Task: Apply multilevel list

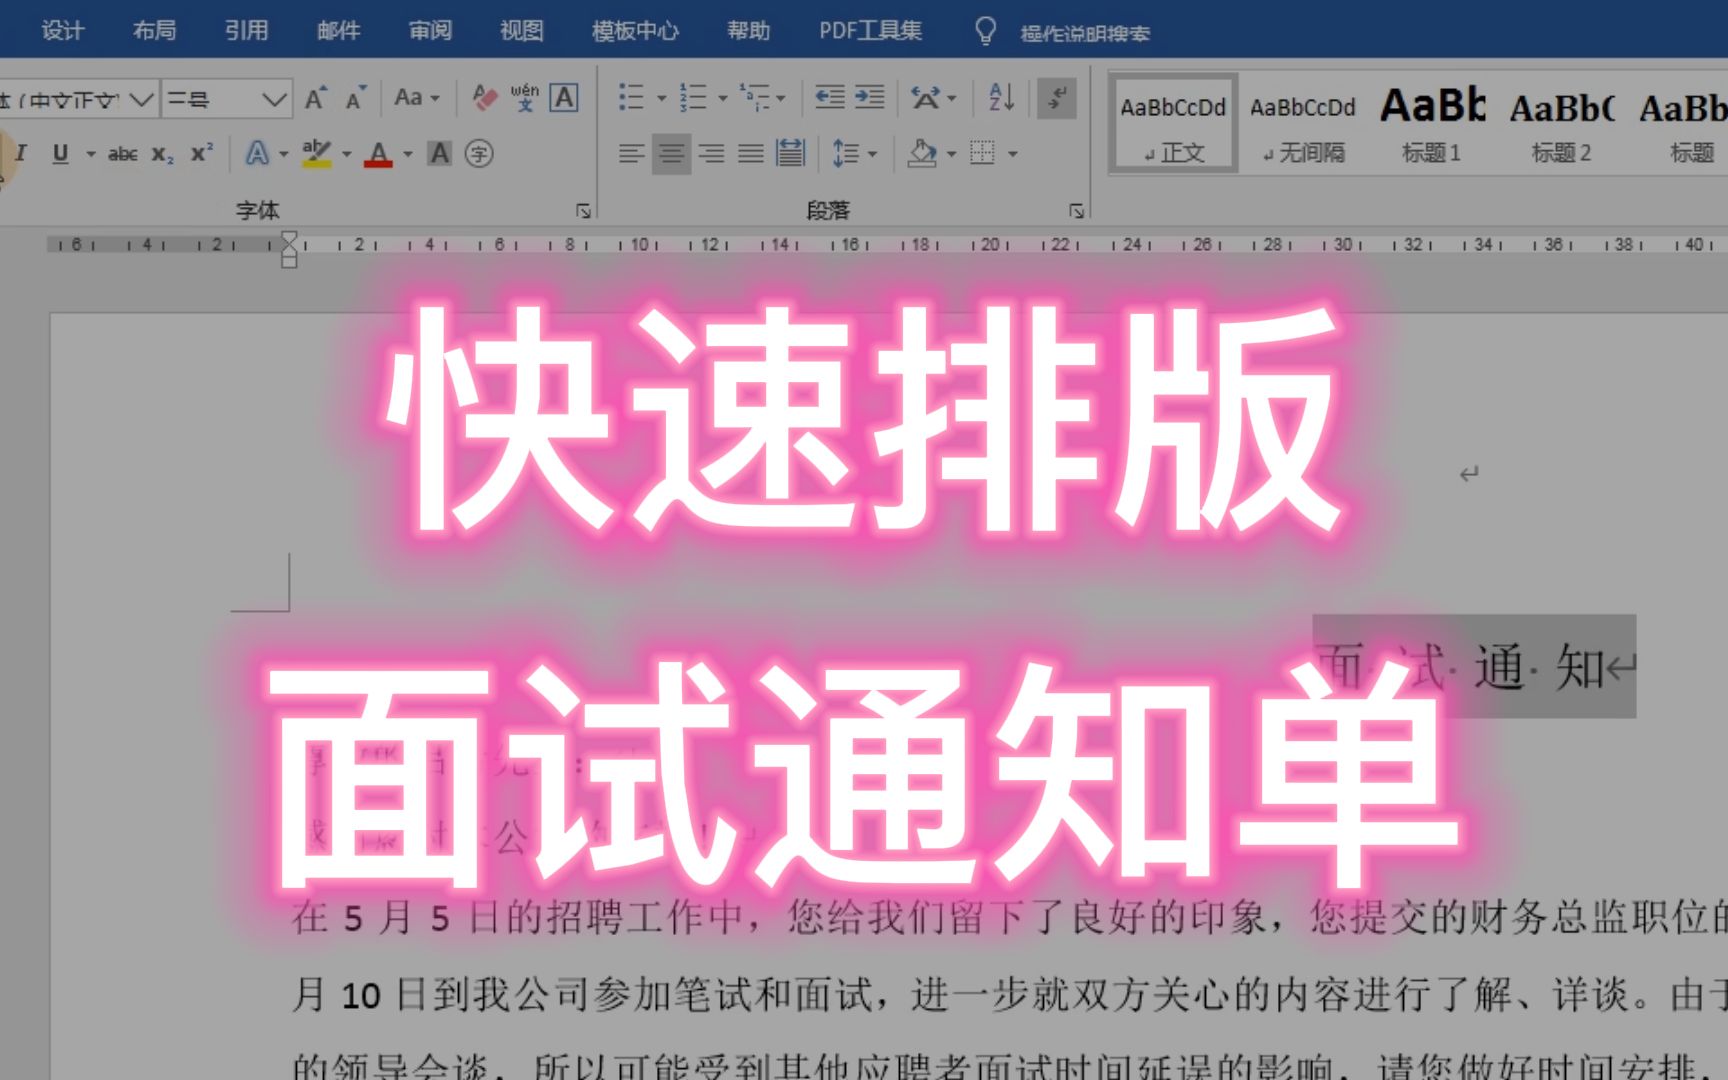Action: [x=755, y=98]
